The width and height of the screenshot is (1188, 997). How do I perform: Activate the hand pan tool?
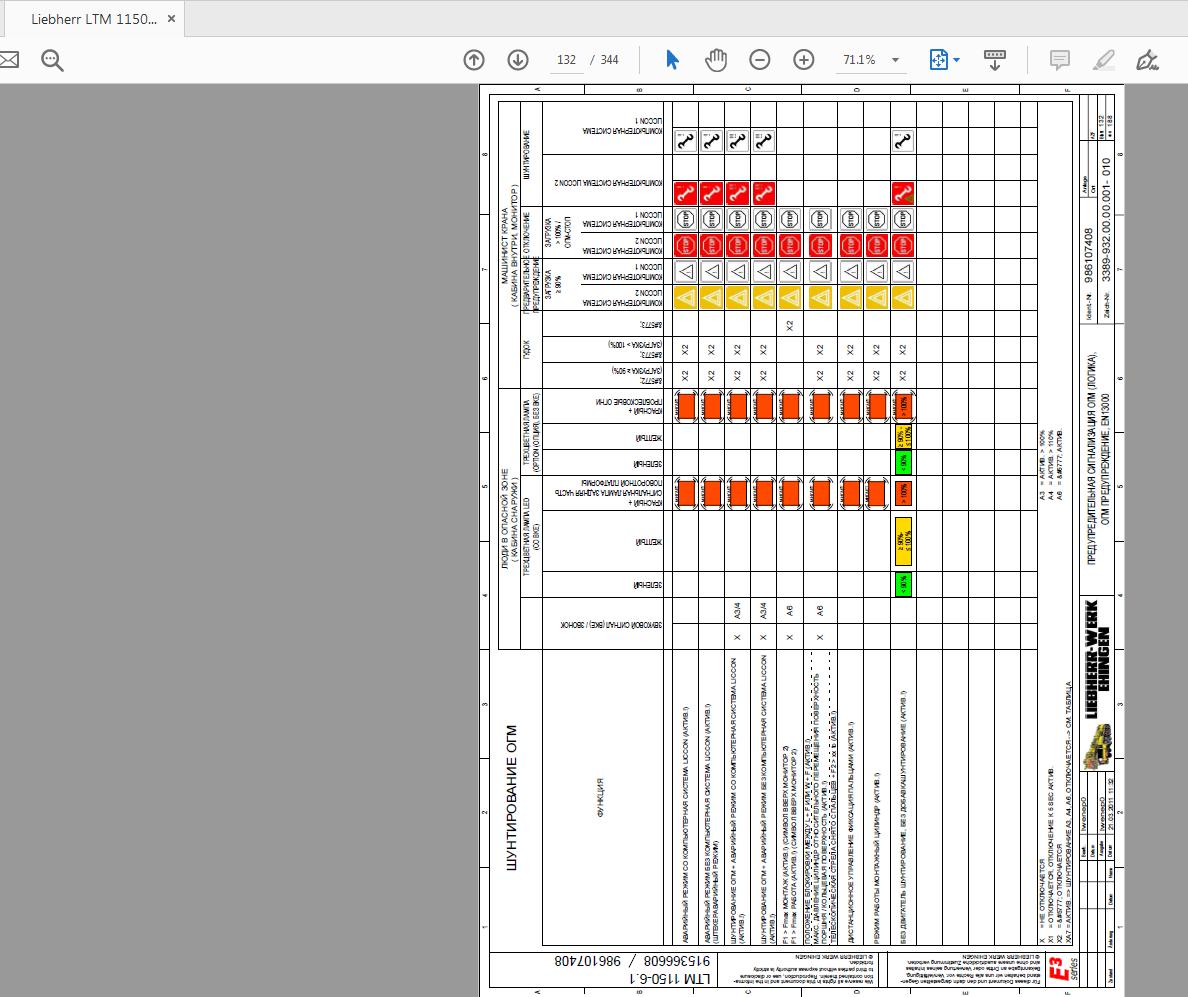click(716, 60)
